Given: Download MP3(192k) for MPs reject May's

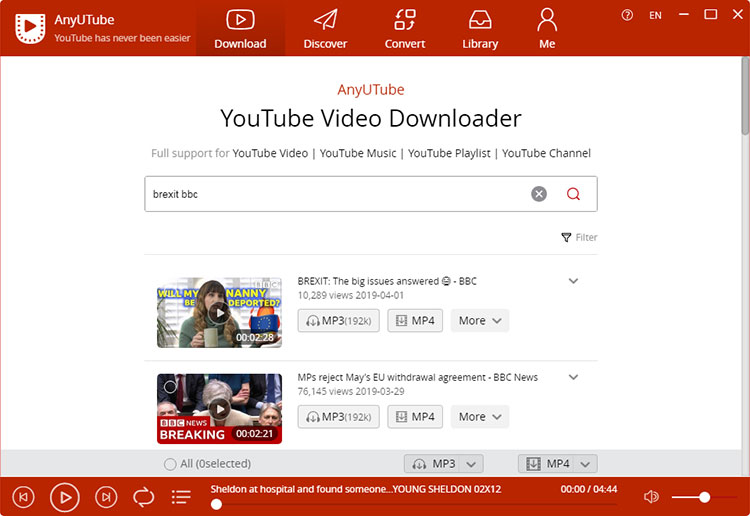Looking at the screenshot, I should [x=339, y=417].
